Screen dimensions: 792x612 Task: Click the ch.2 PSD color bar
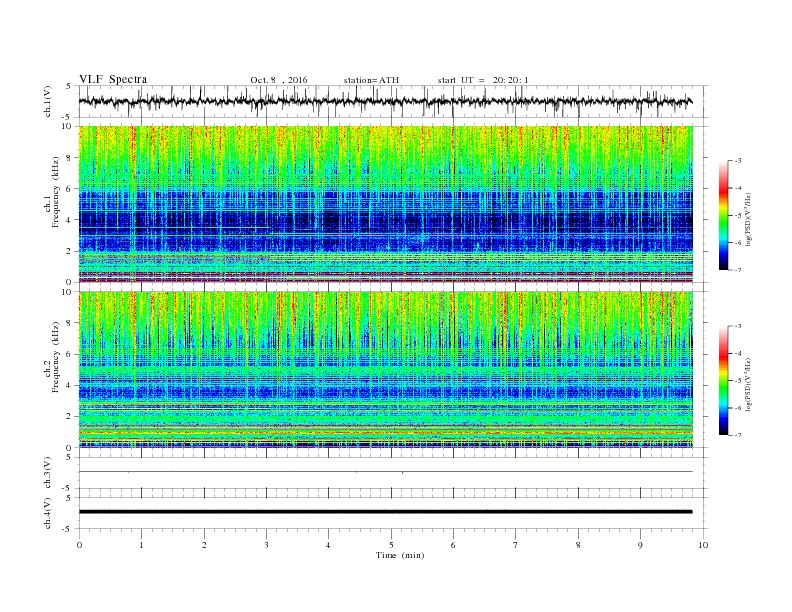[x=723, y=380]
